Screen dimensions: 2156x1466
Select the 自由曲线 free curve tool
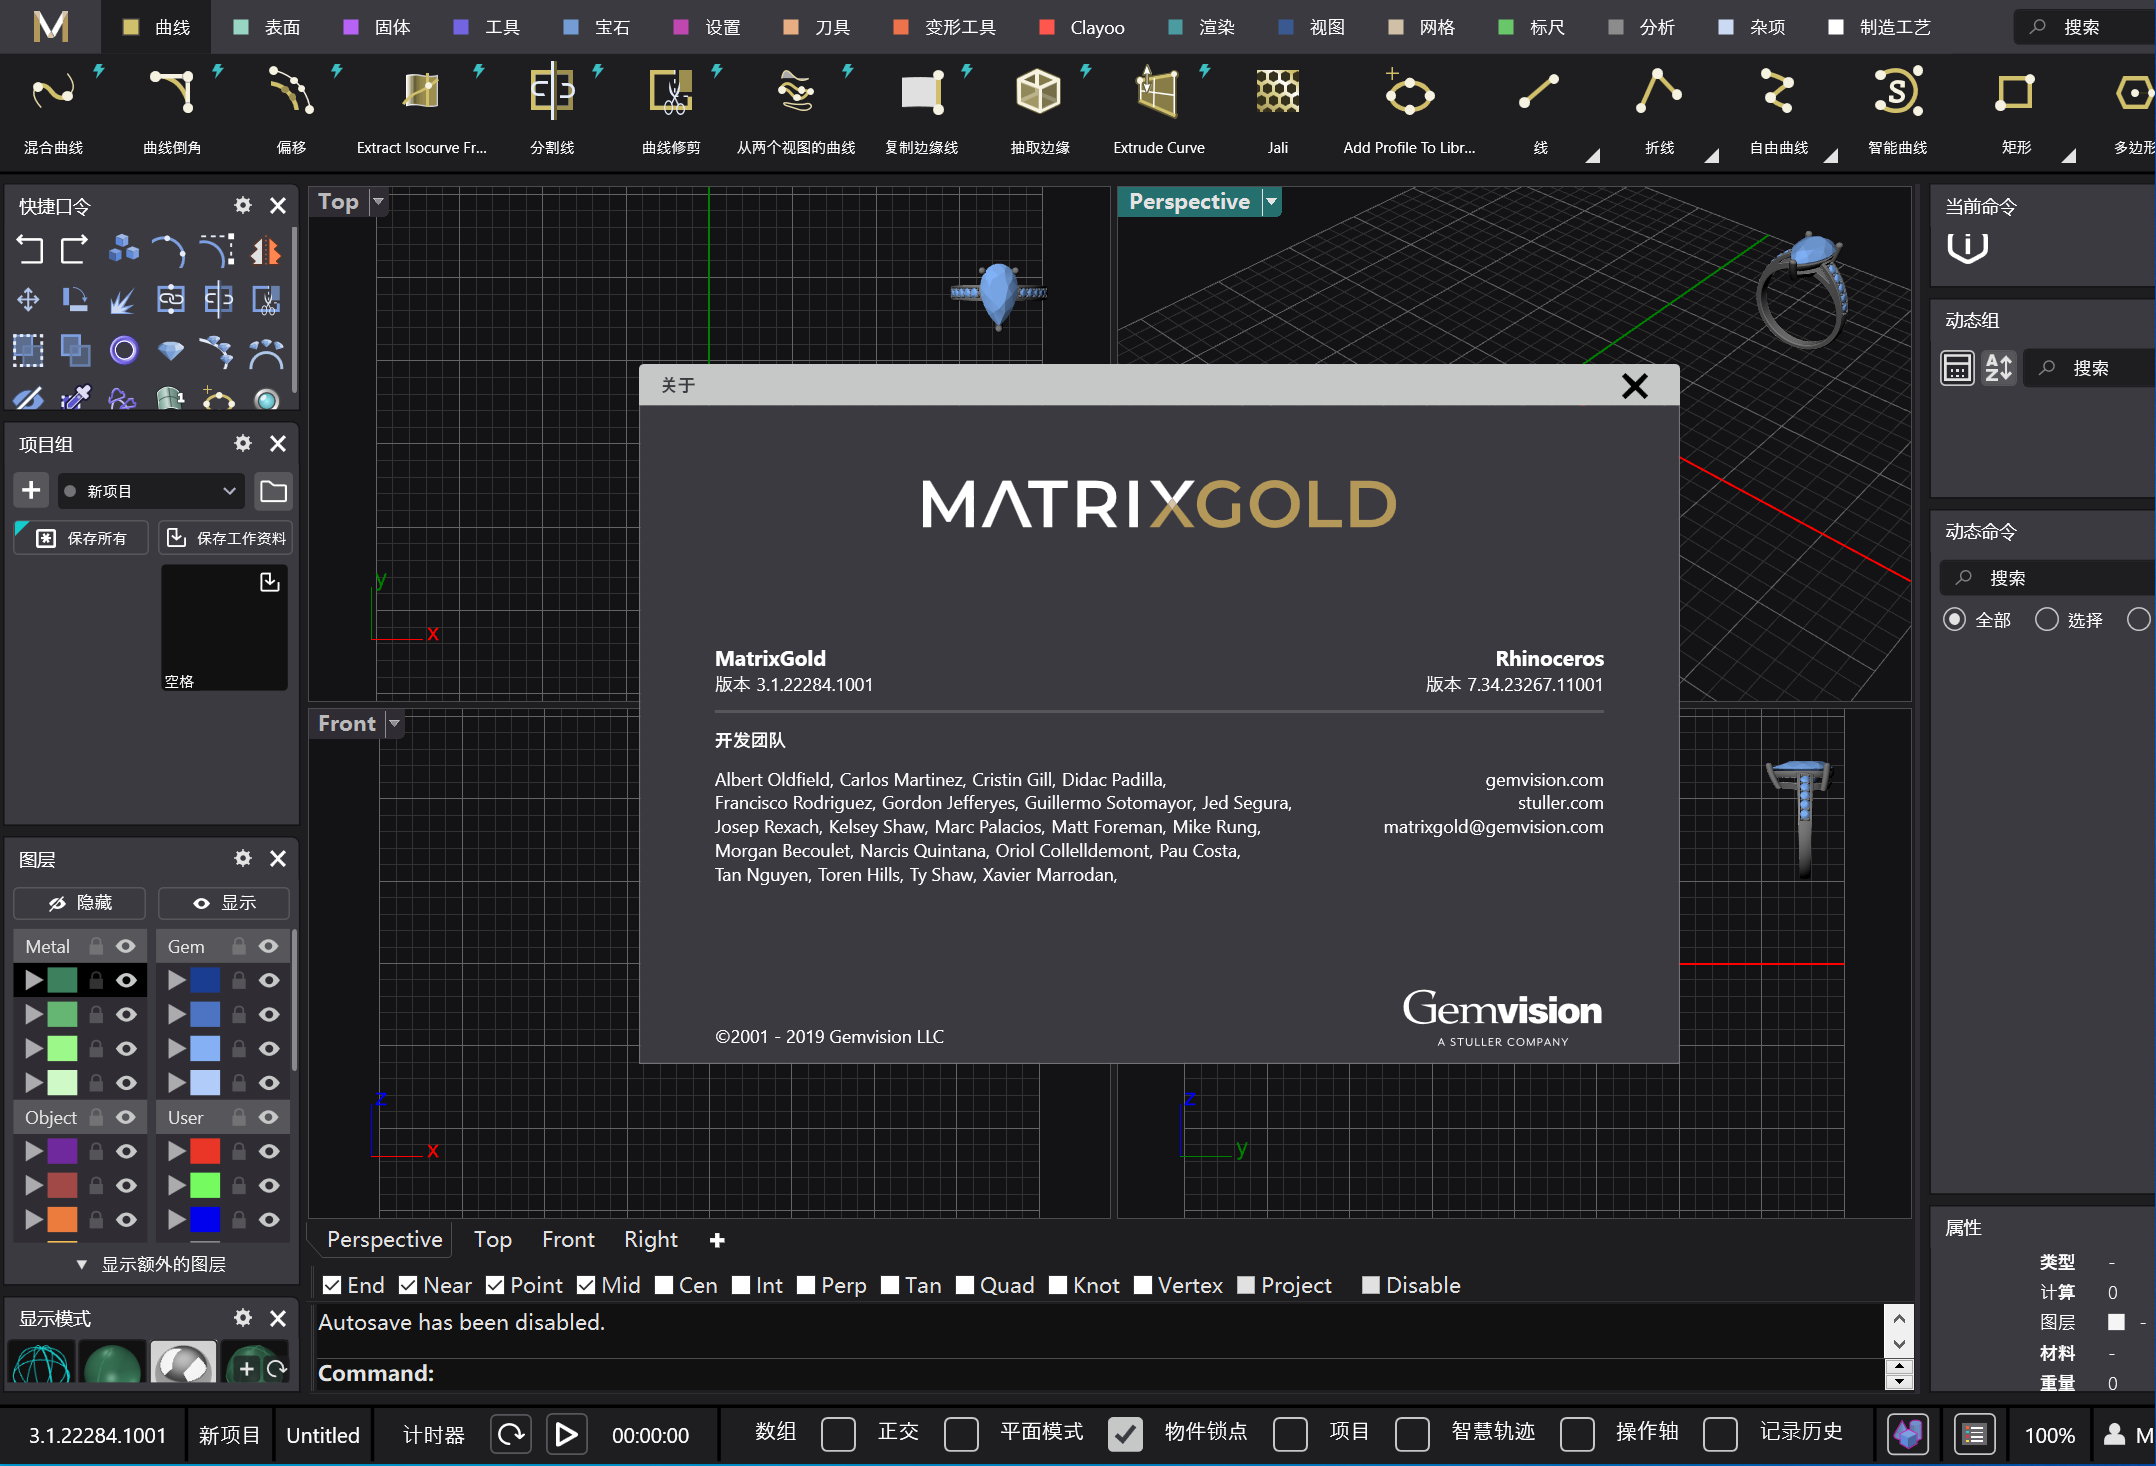1778,108
